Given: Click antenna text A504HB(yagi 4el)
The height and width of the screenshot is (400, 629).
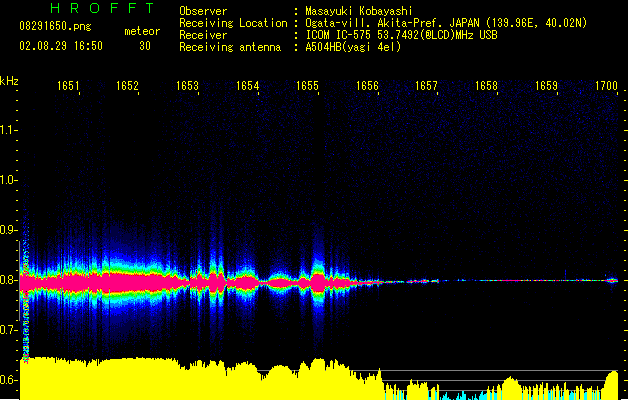Looking at the screenshot, I should [353, 47].
